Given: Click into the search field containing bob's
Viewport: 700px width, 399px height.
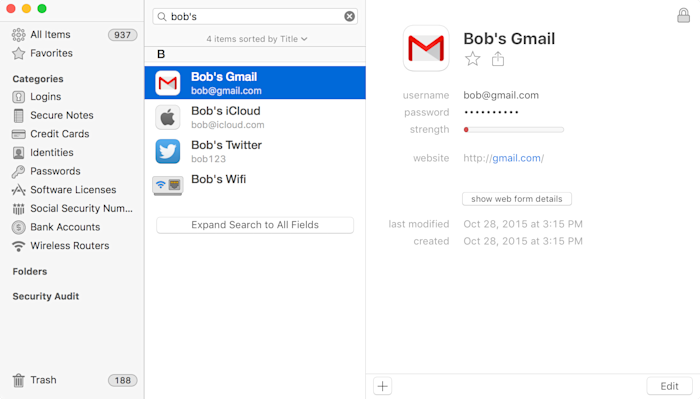Looking at the screenshot, I should coord(254,17).
